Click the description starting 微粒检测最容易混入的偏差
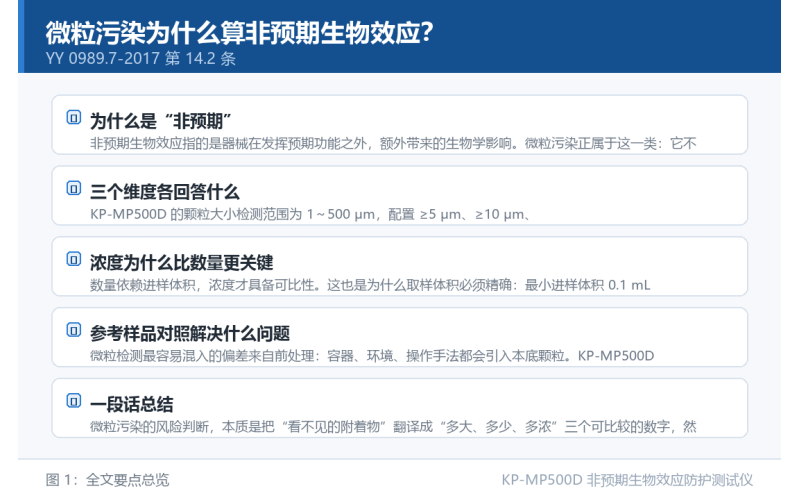The width and height of the screenshot is (800, 500). [372, 356]
